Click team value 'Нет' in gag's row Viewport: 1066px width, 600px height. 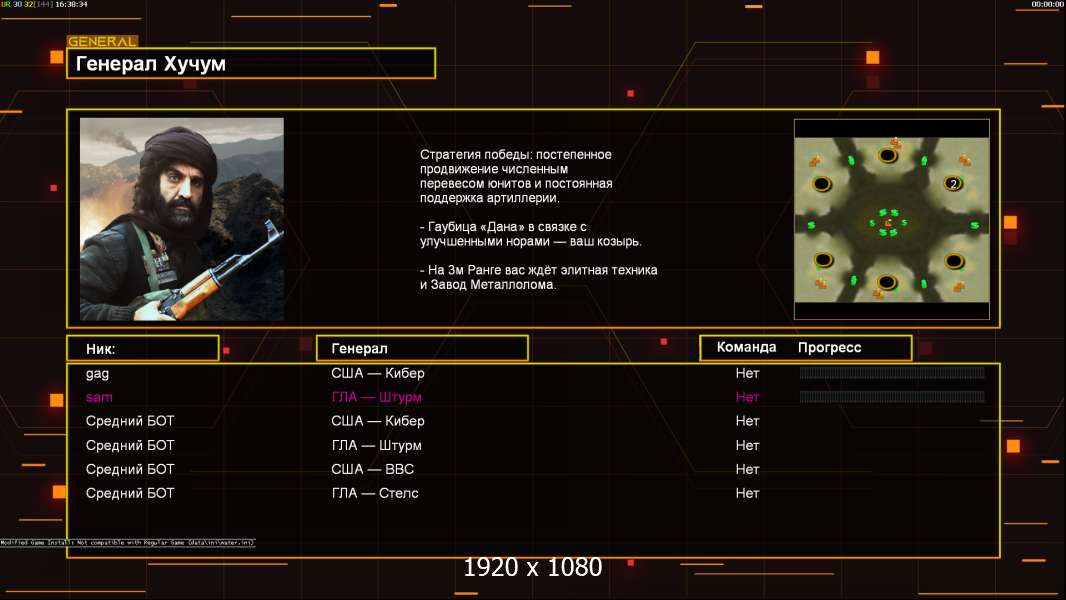coord(747,373)
